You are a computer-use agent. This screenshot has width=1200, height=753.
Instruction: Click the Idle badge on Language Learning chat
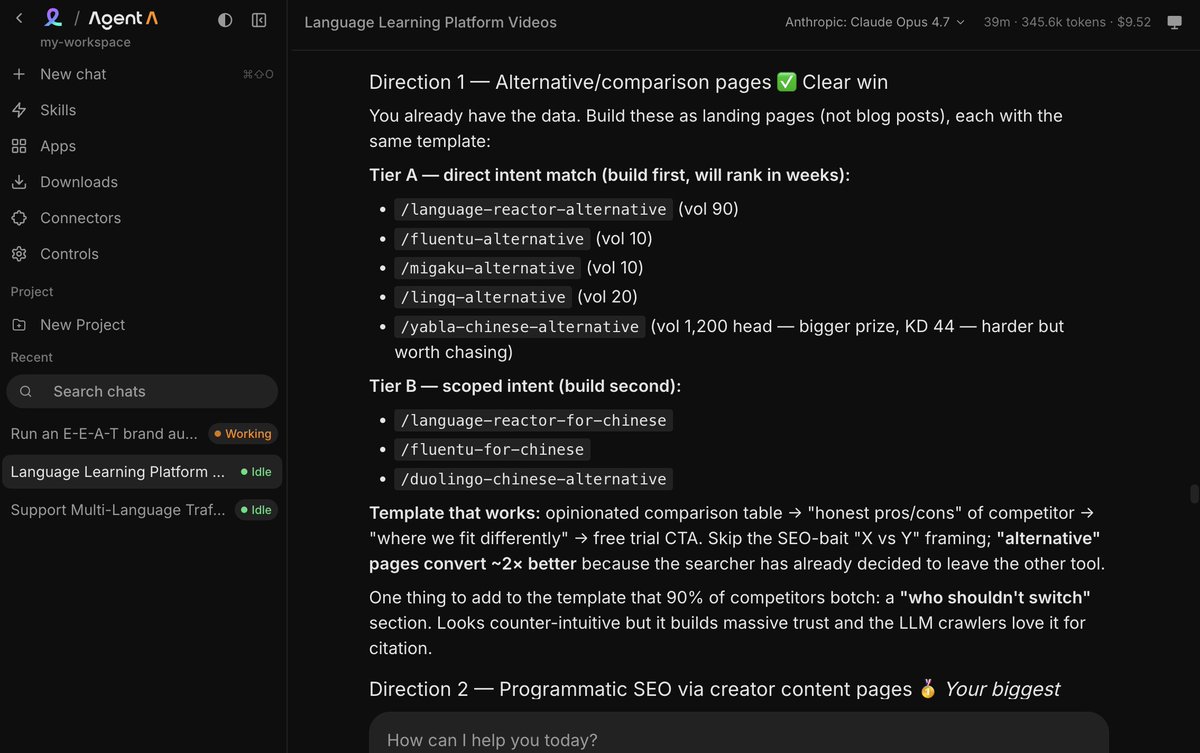[255, 472]
